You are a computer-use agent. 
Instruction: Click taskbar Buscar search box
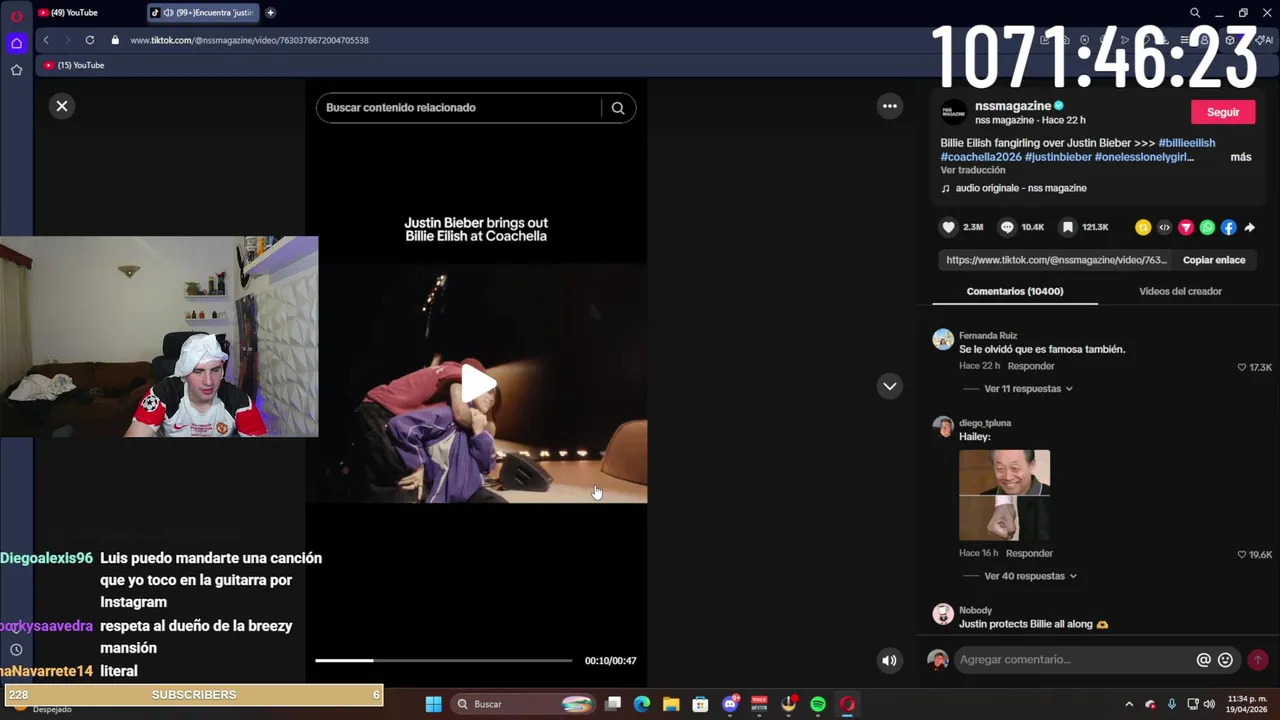[x=523, y=704]
